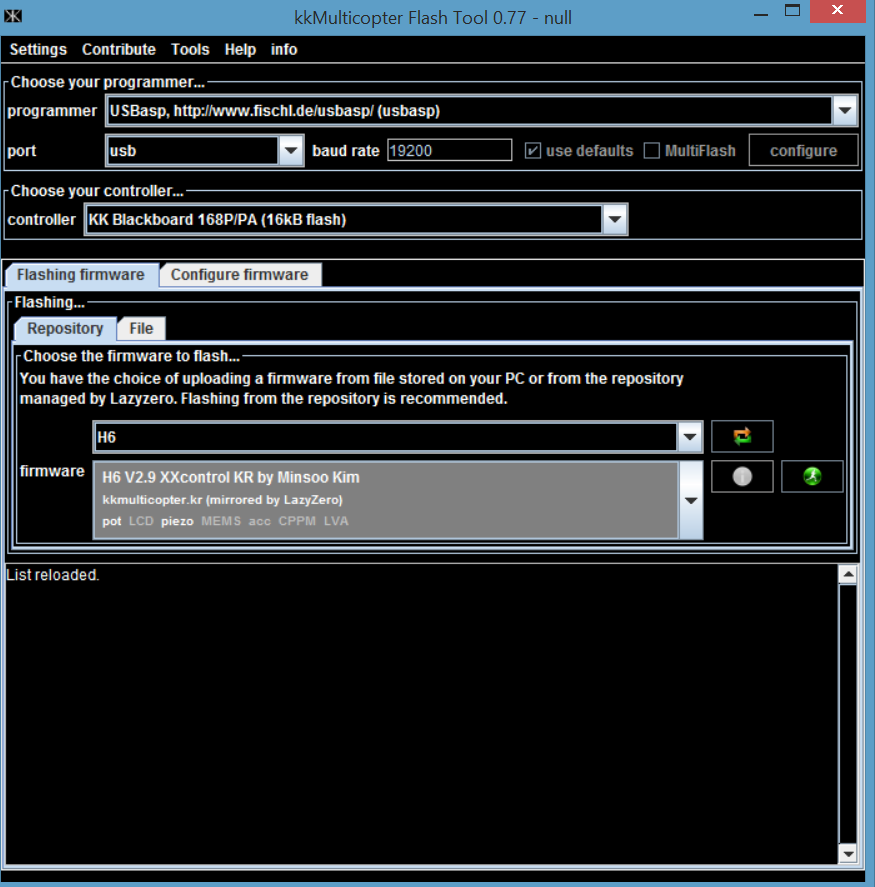Click the refresh firmware list icon button
Viewport: 875px width, 887px height.
point(742,436)
